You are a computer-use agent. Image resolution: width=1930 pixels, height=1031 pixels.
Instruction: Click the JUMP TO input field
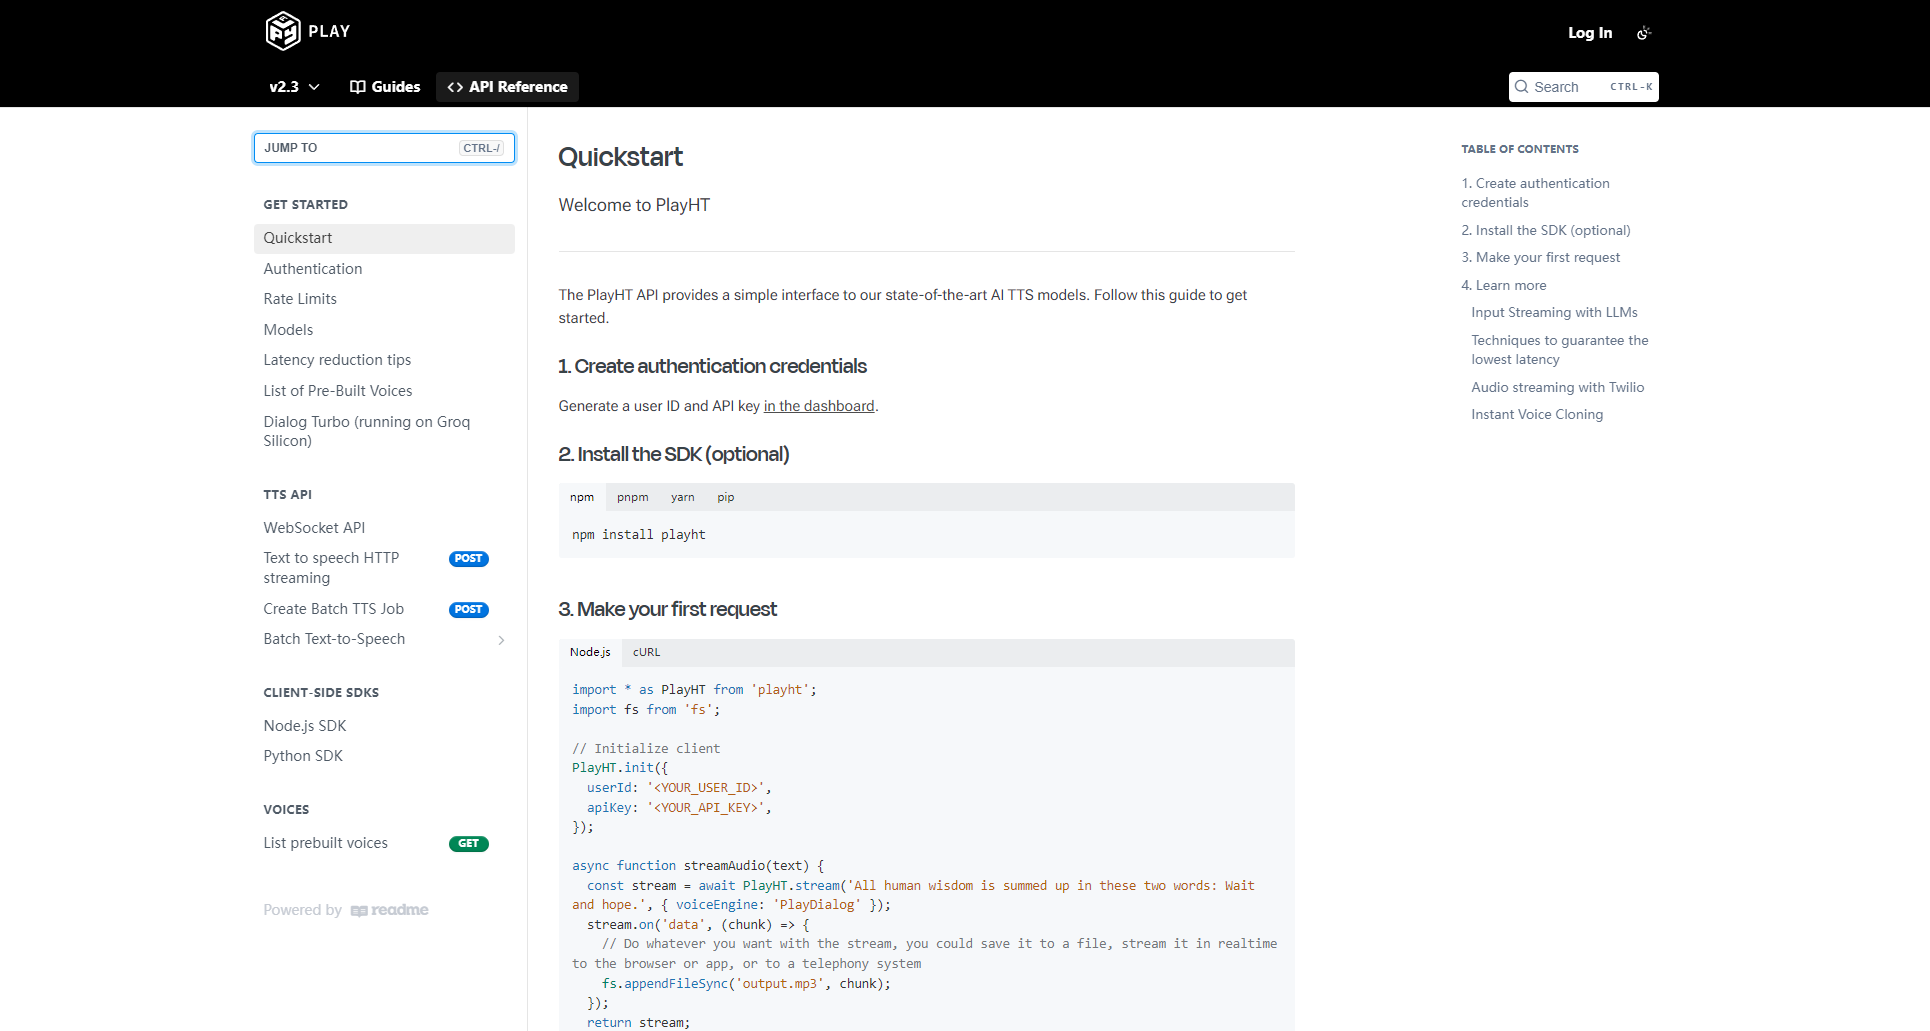(x=384, y=148)
